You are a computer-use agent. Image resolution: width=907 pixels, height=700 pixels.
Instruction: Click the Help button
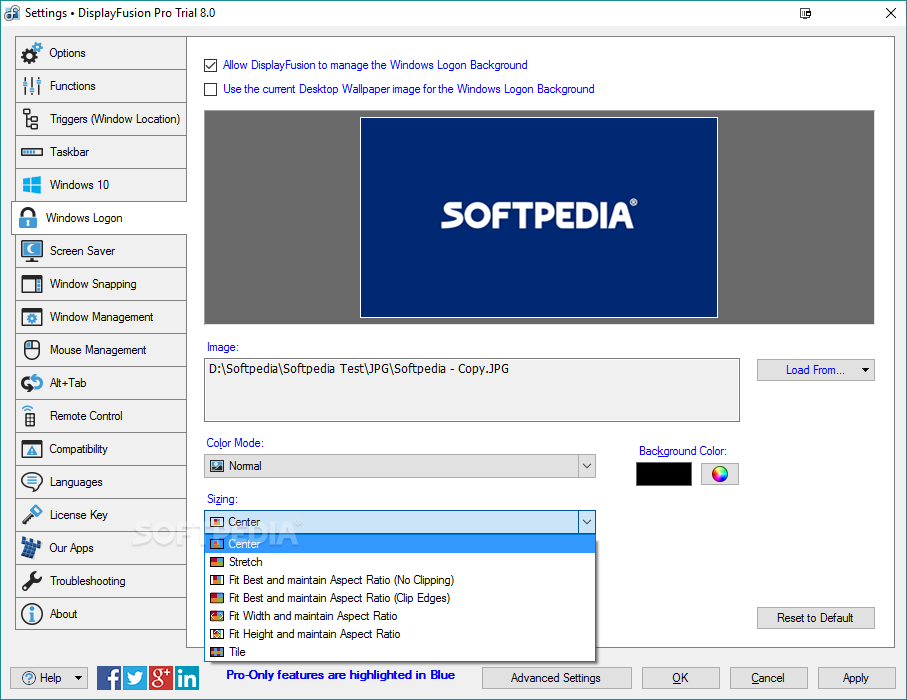(x=49, y=677)
